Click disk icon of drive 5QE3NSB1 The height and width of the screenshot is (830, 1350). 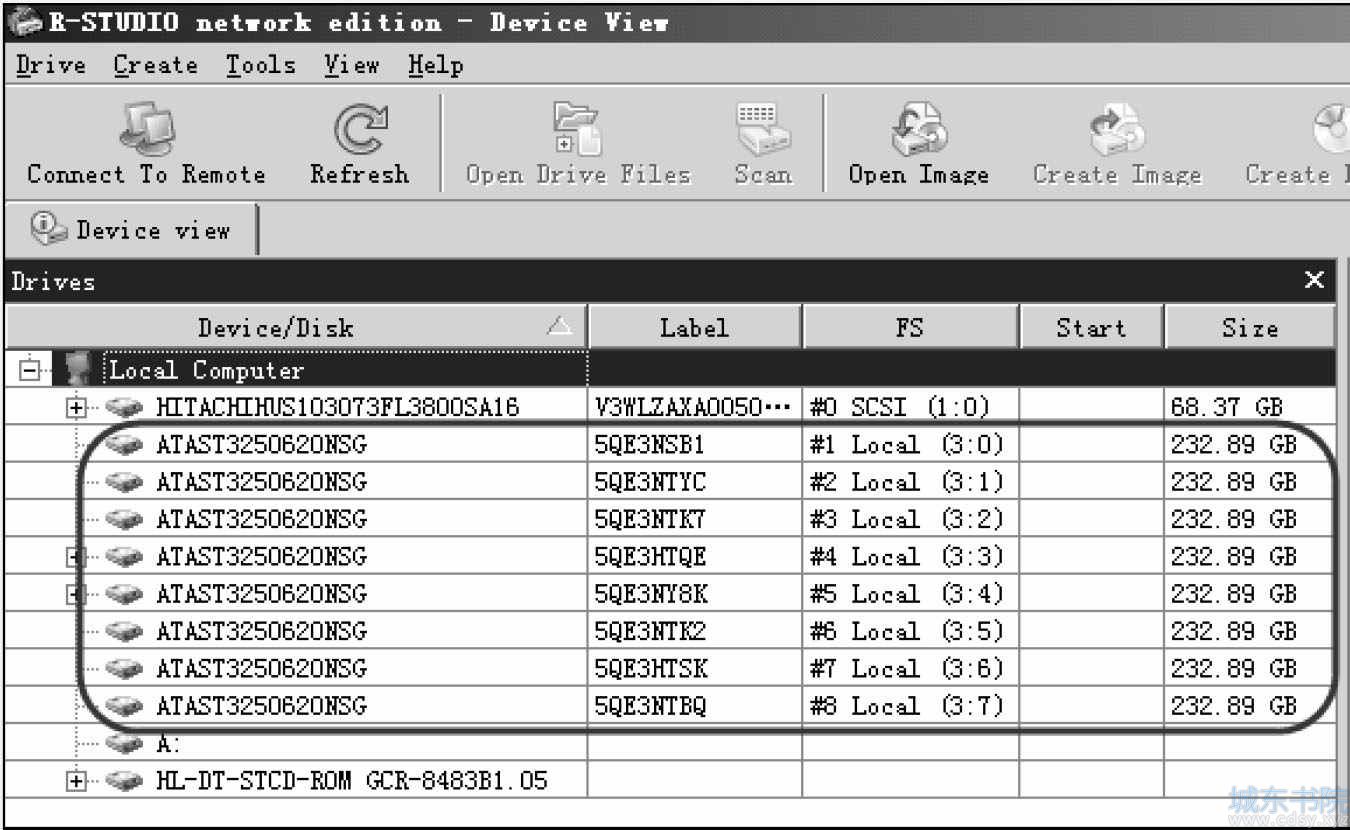(124, 445)
